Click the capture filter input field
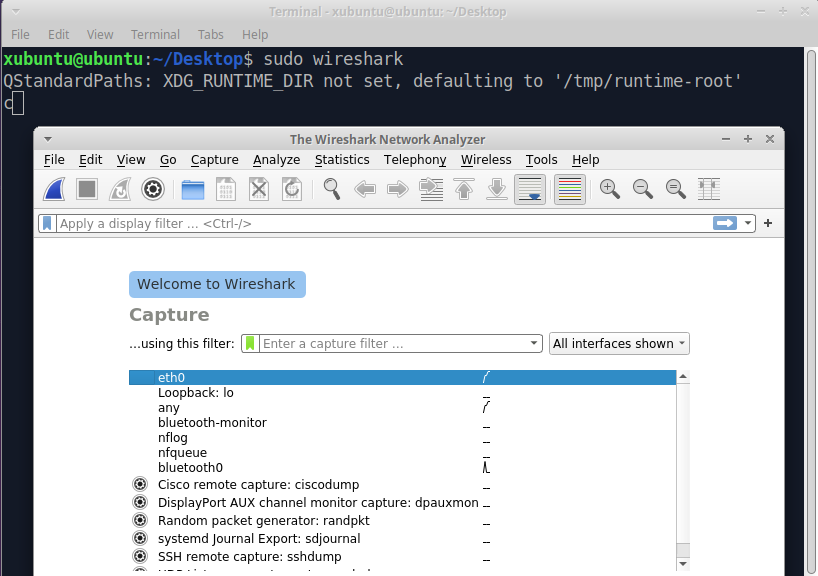This screenshot has width=818, height=576. point(394,343)
